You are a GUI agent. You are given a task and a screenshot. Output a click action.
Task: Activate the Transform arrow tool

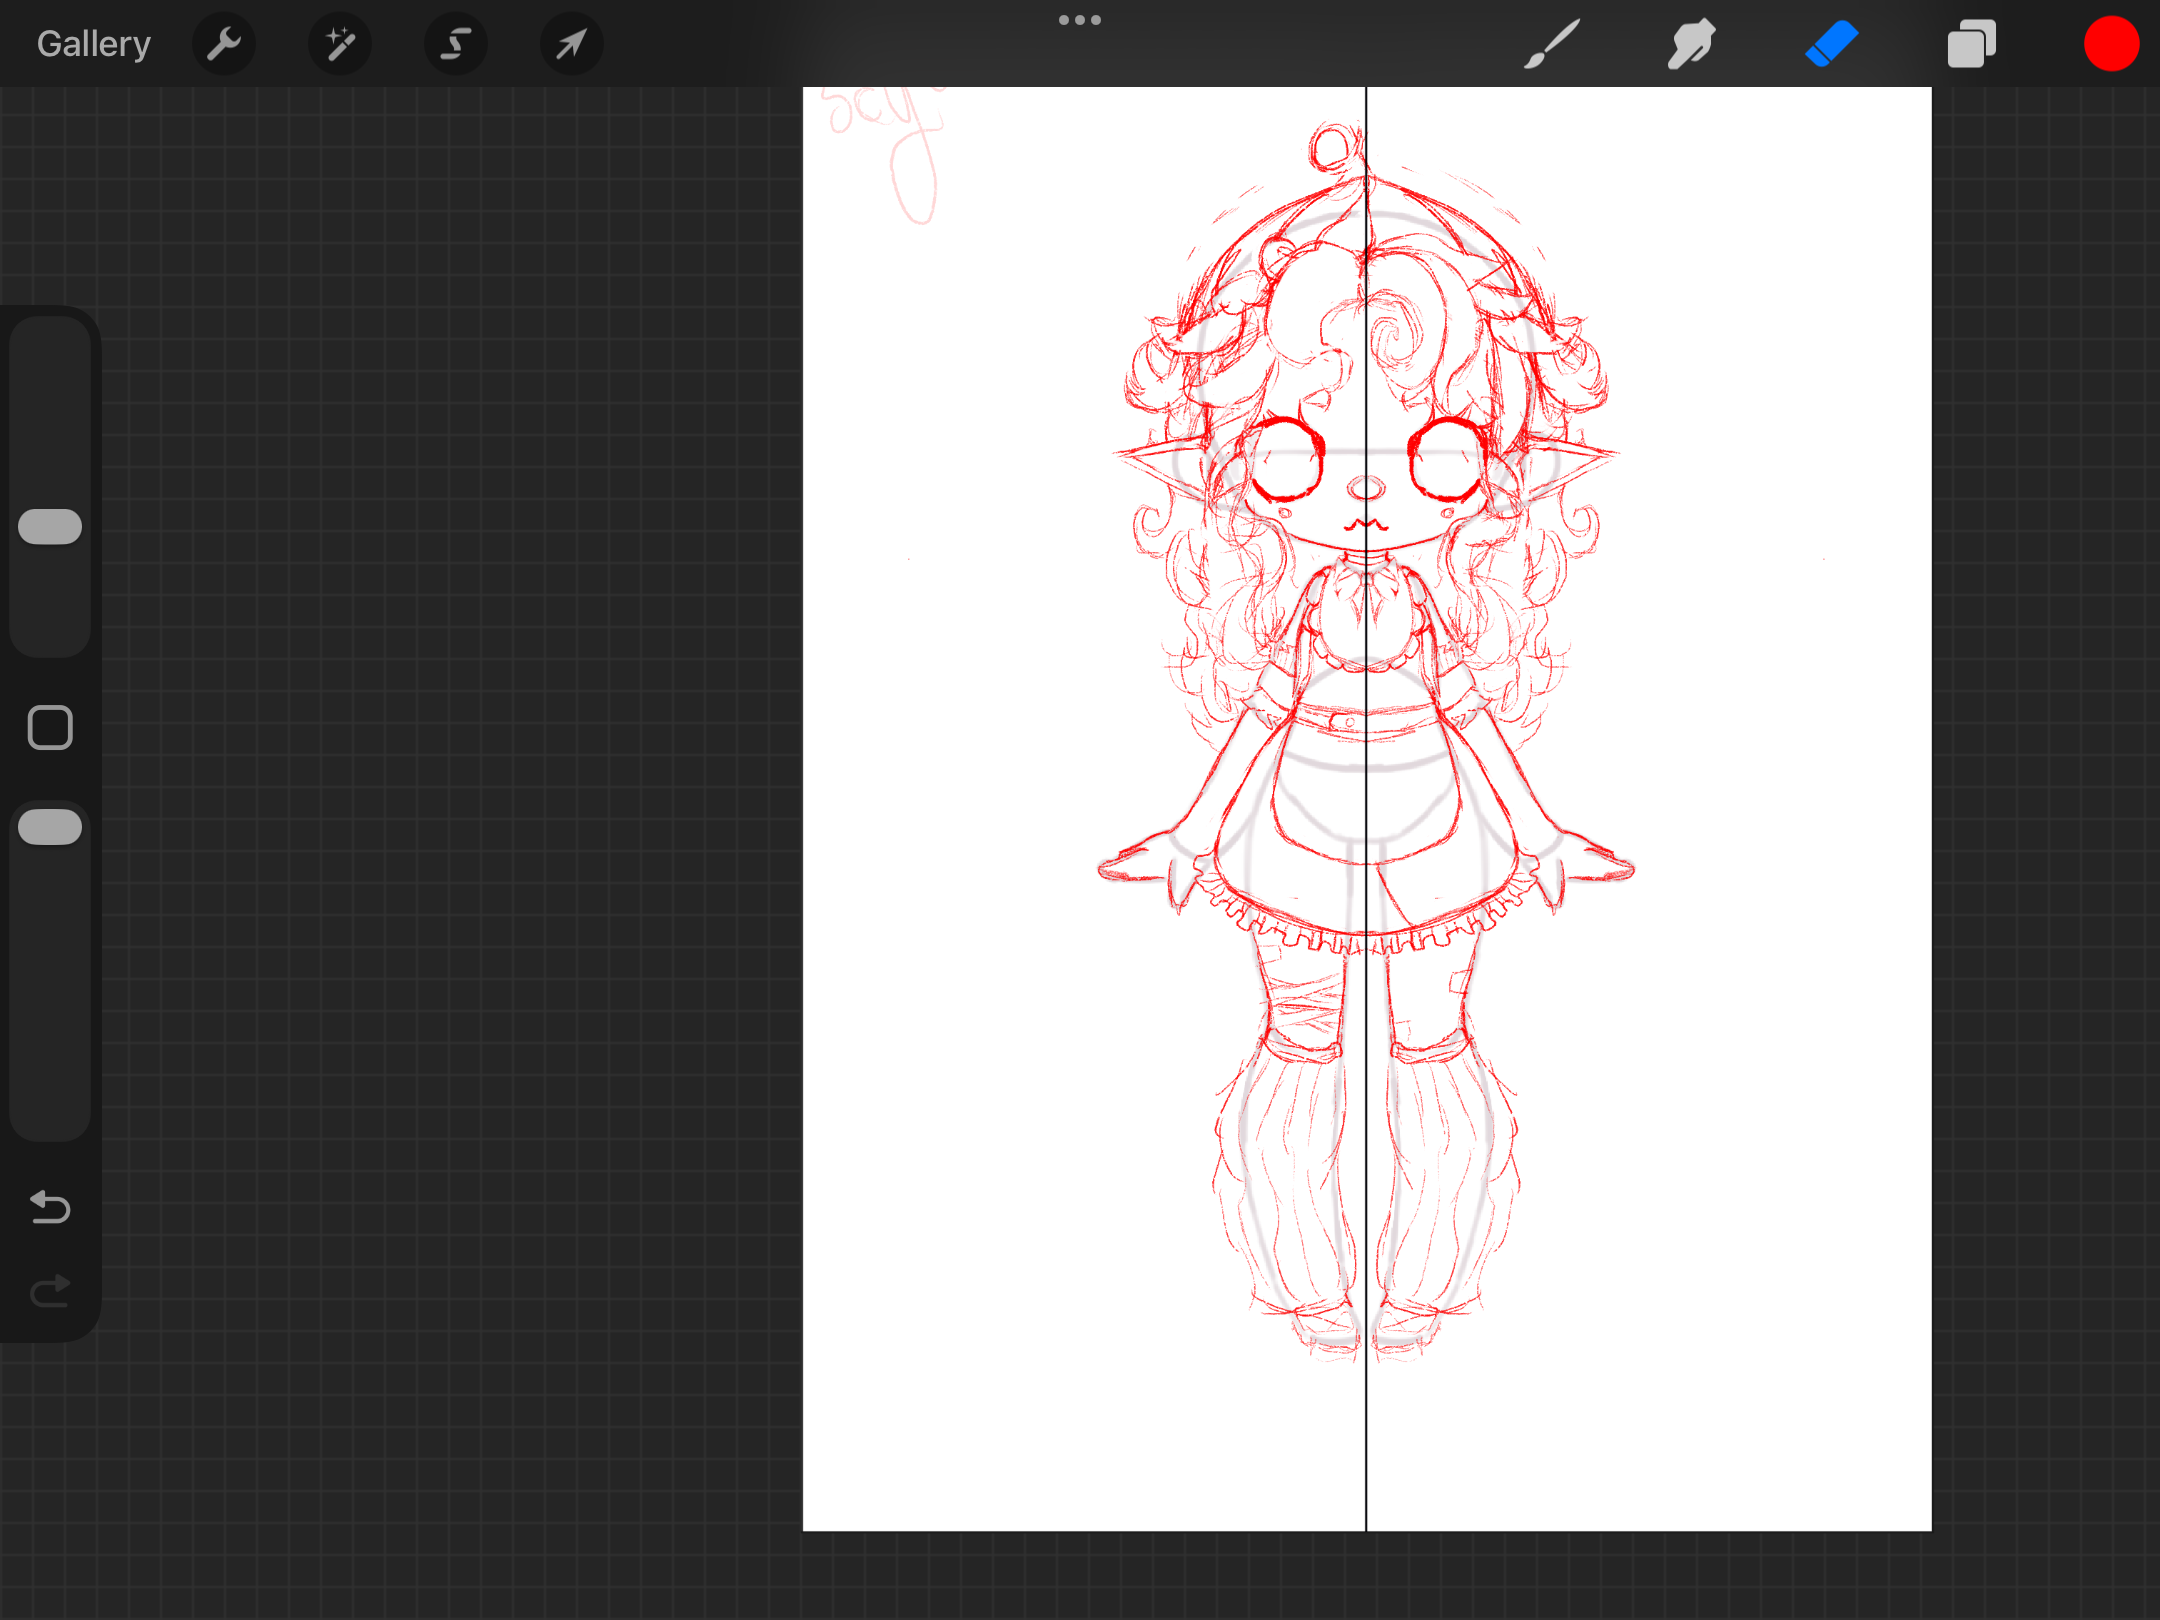(x=572, y=44)
